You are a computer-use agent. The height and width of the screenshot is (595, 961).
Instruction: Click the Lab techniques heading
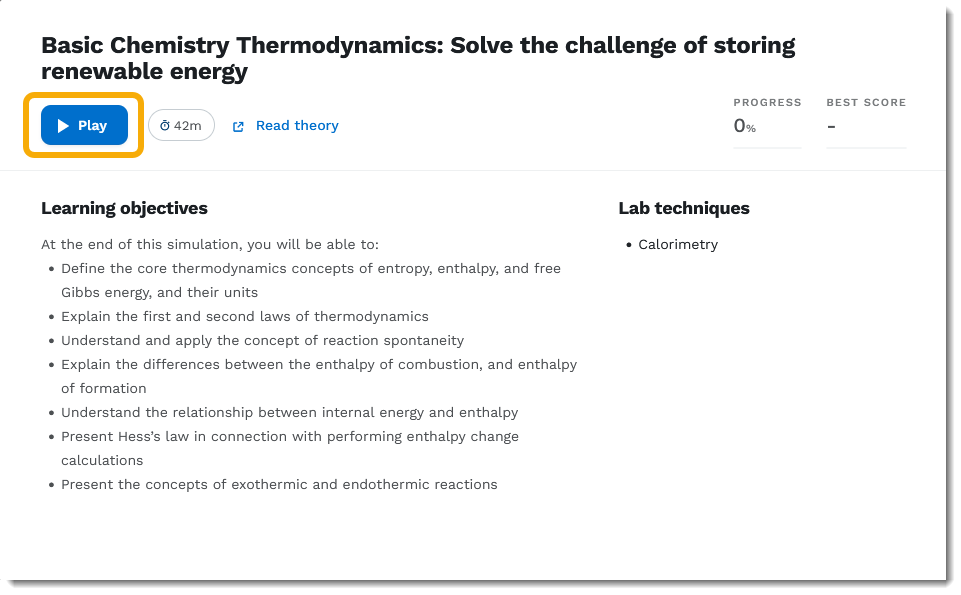(x=684, y=208)
